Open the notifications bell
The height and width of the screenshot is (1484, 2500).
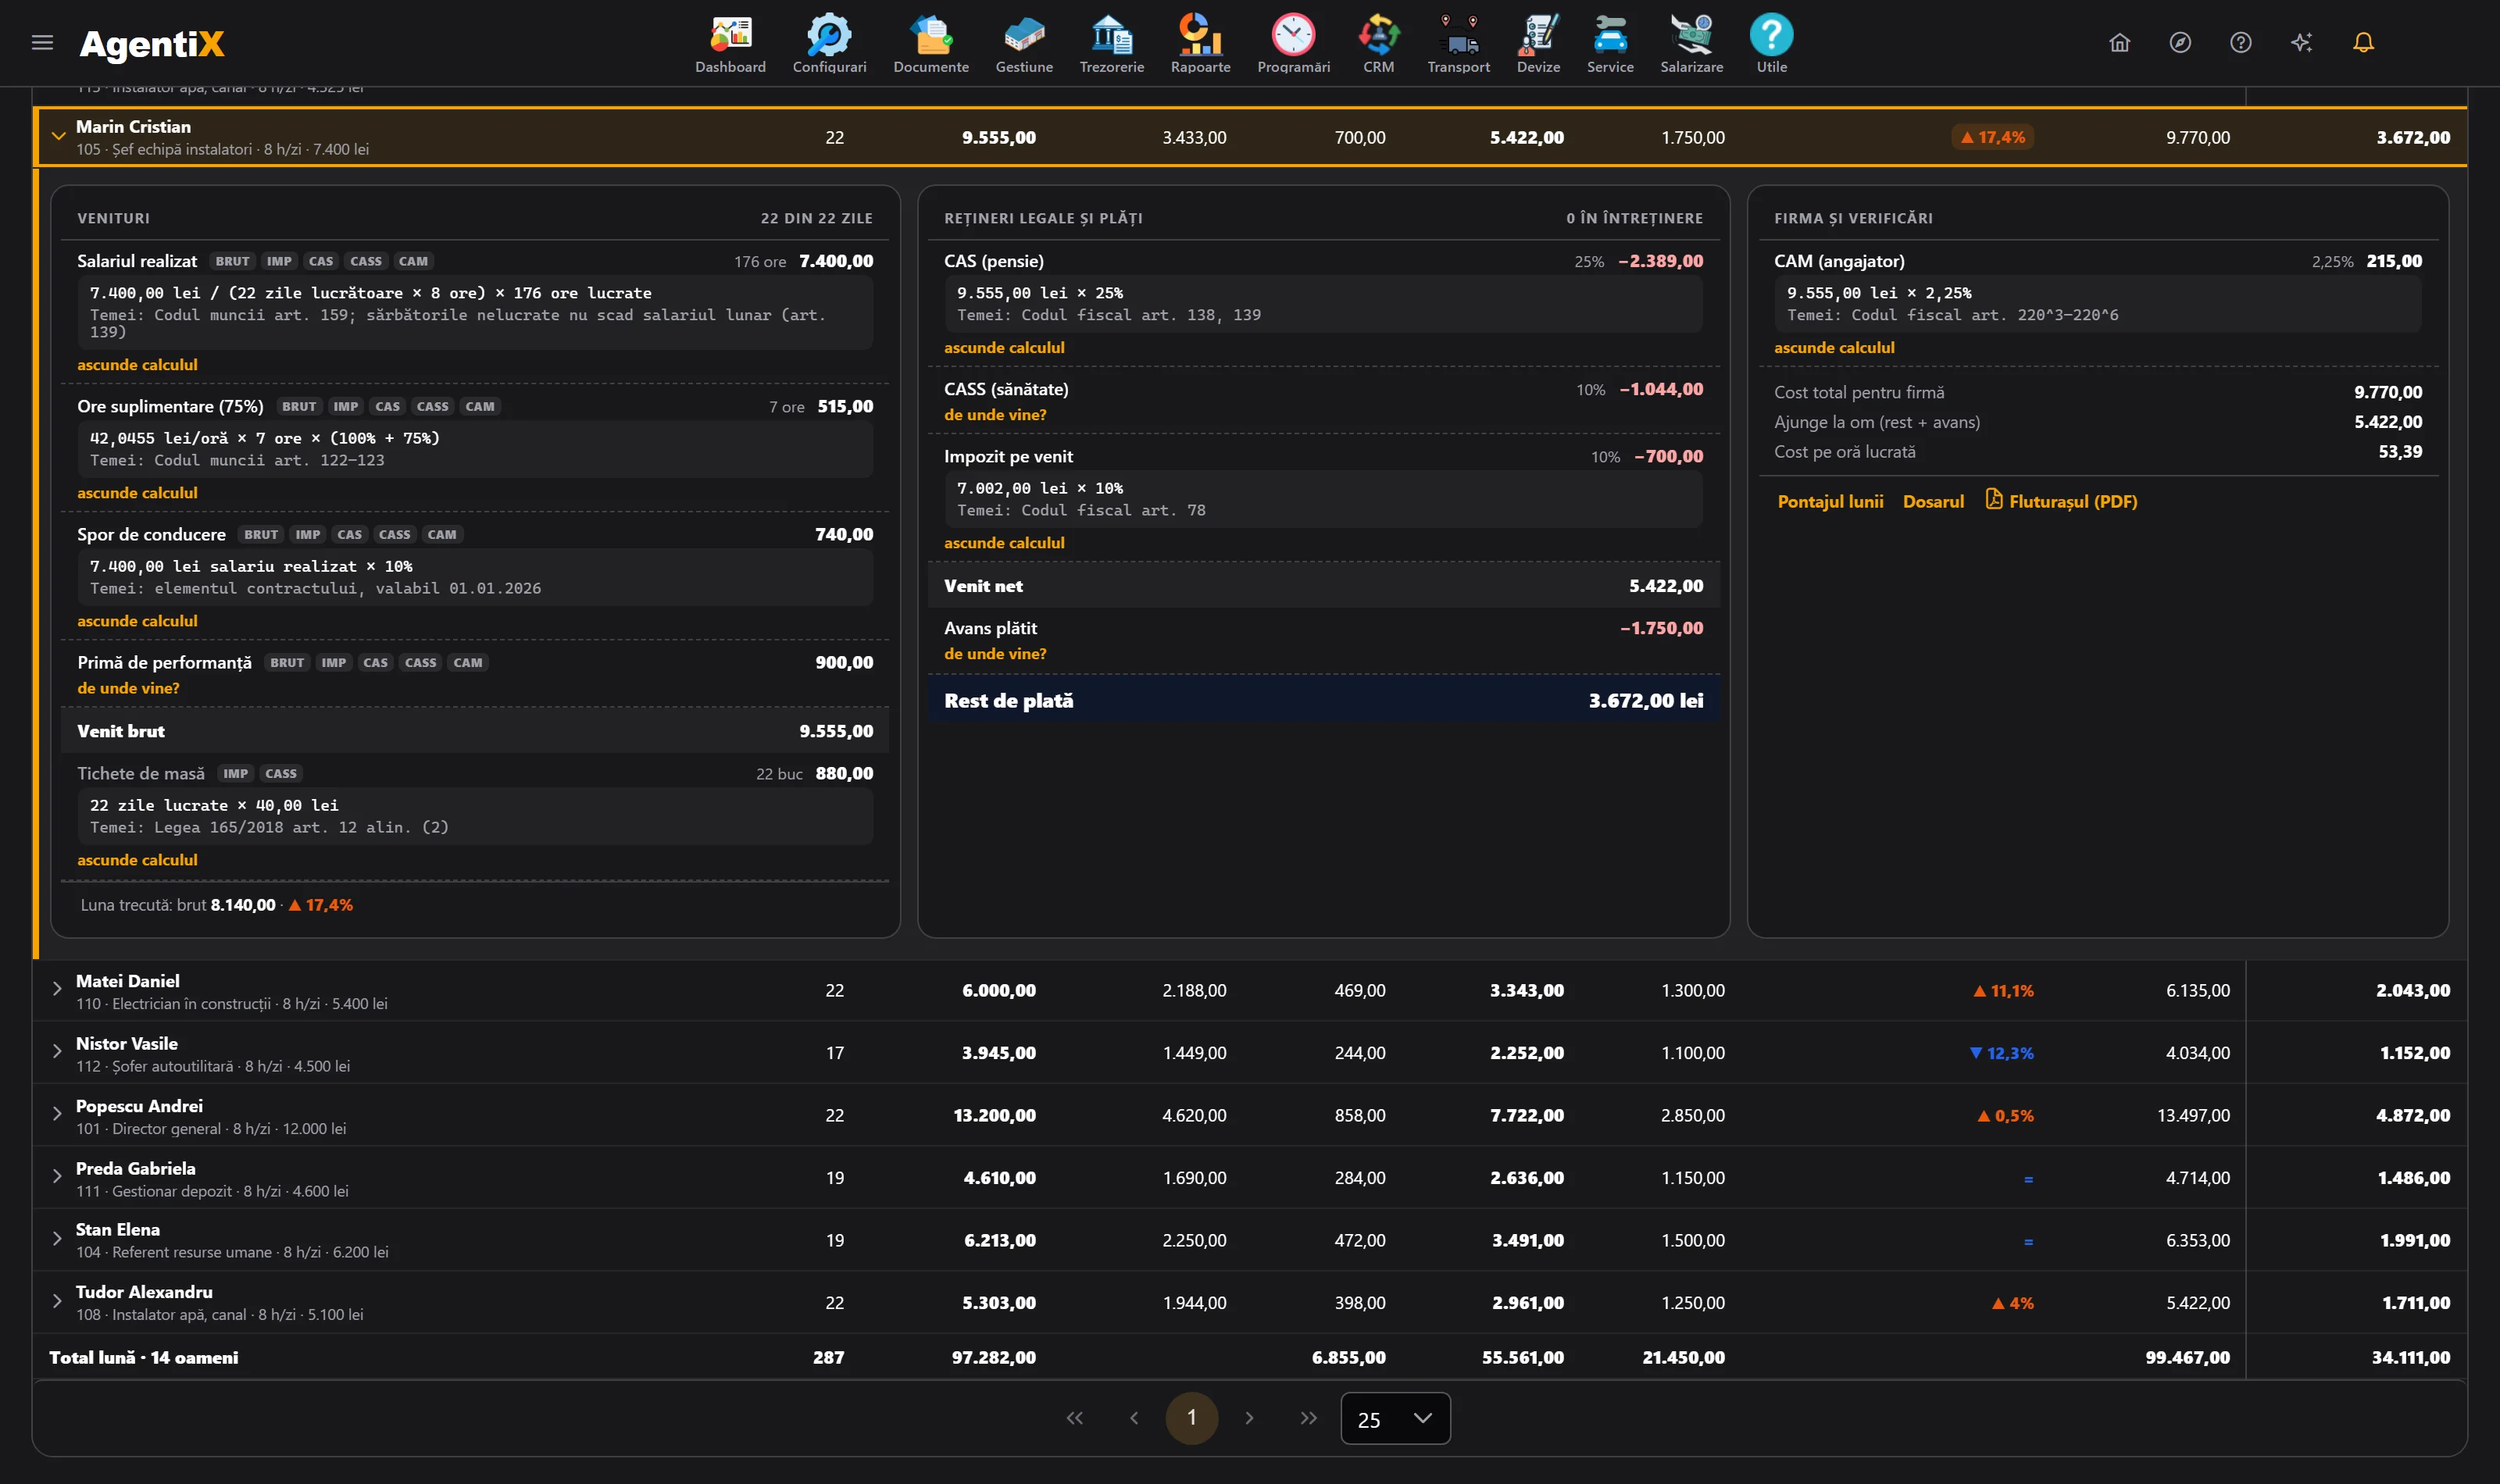[x=2363, y=42]
